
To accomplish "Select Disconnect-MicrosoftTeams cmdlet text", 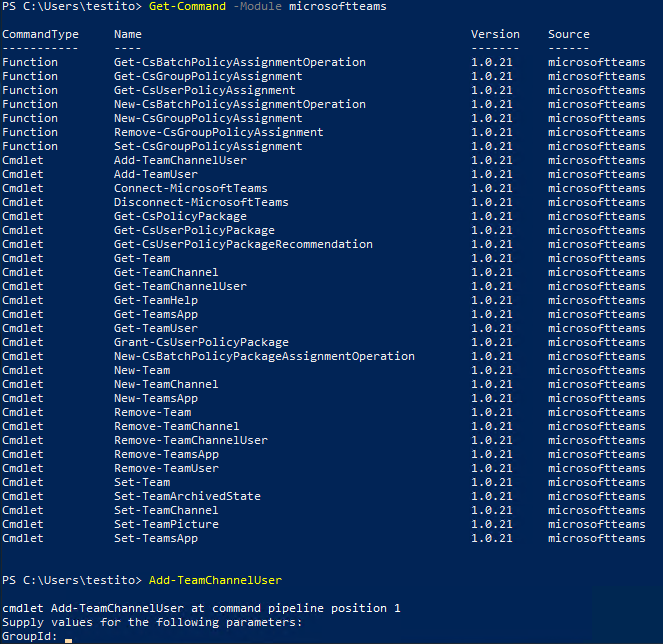I will click(201, 202).
